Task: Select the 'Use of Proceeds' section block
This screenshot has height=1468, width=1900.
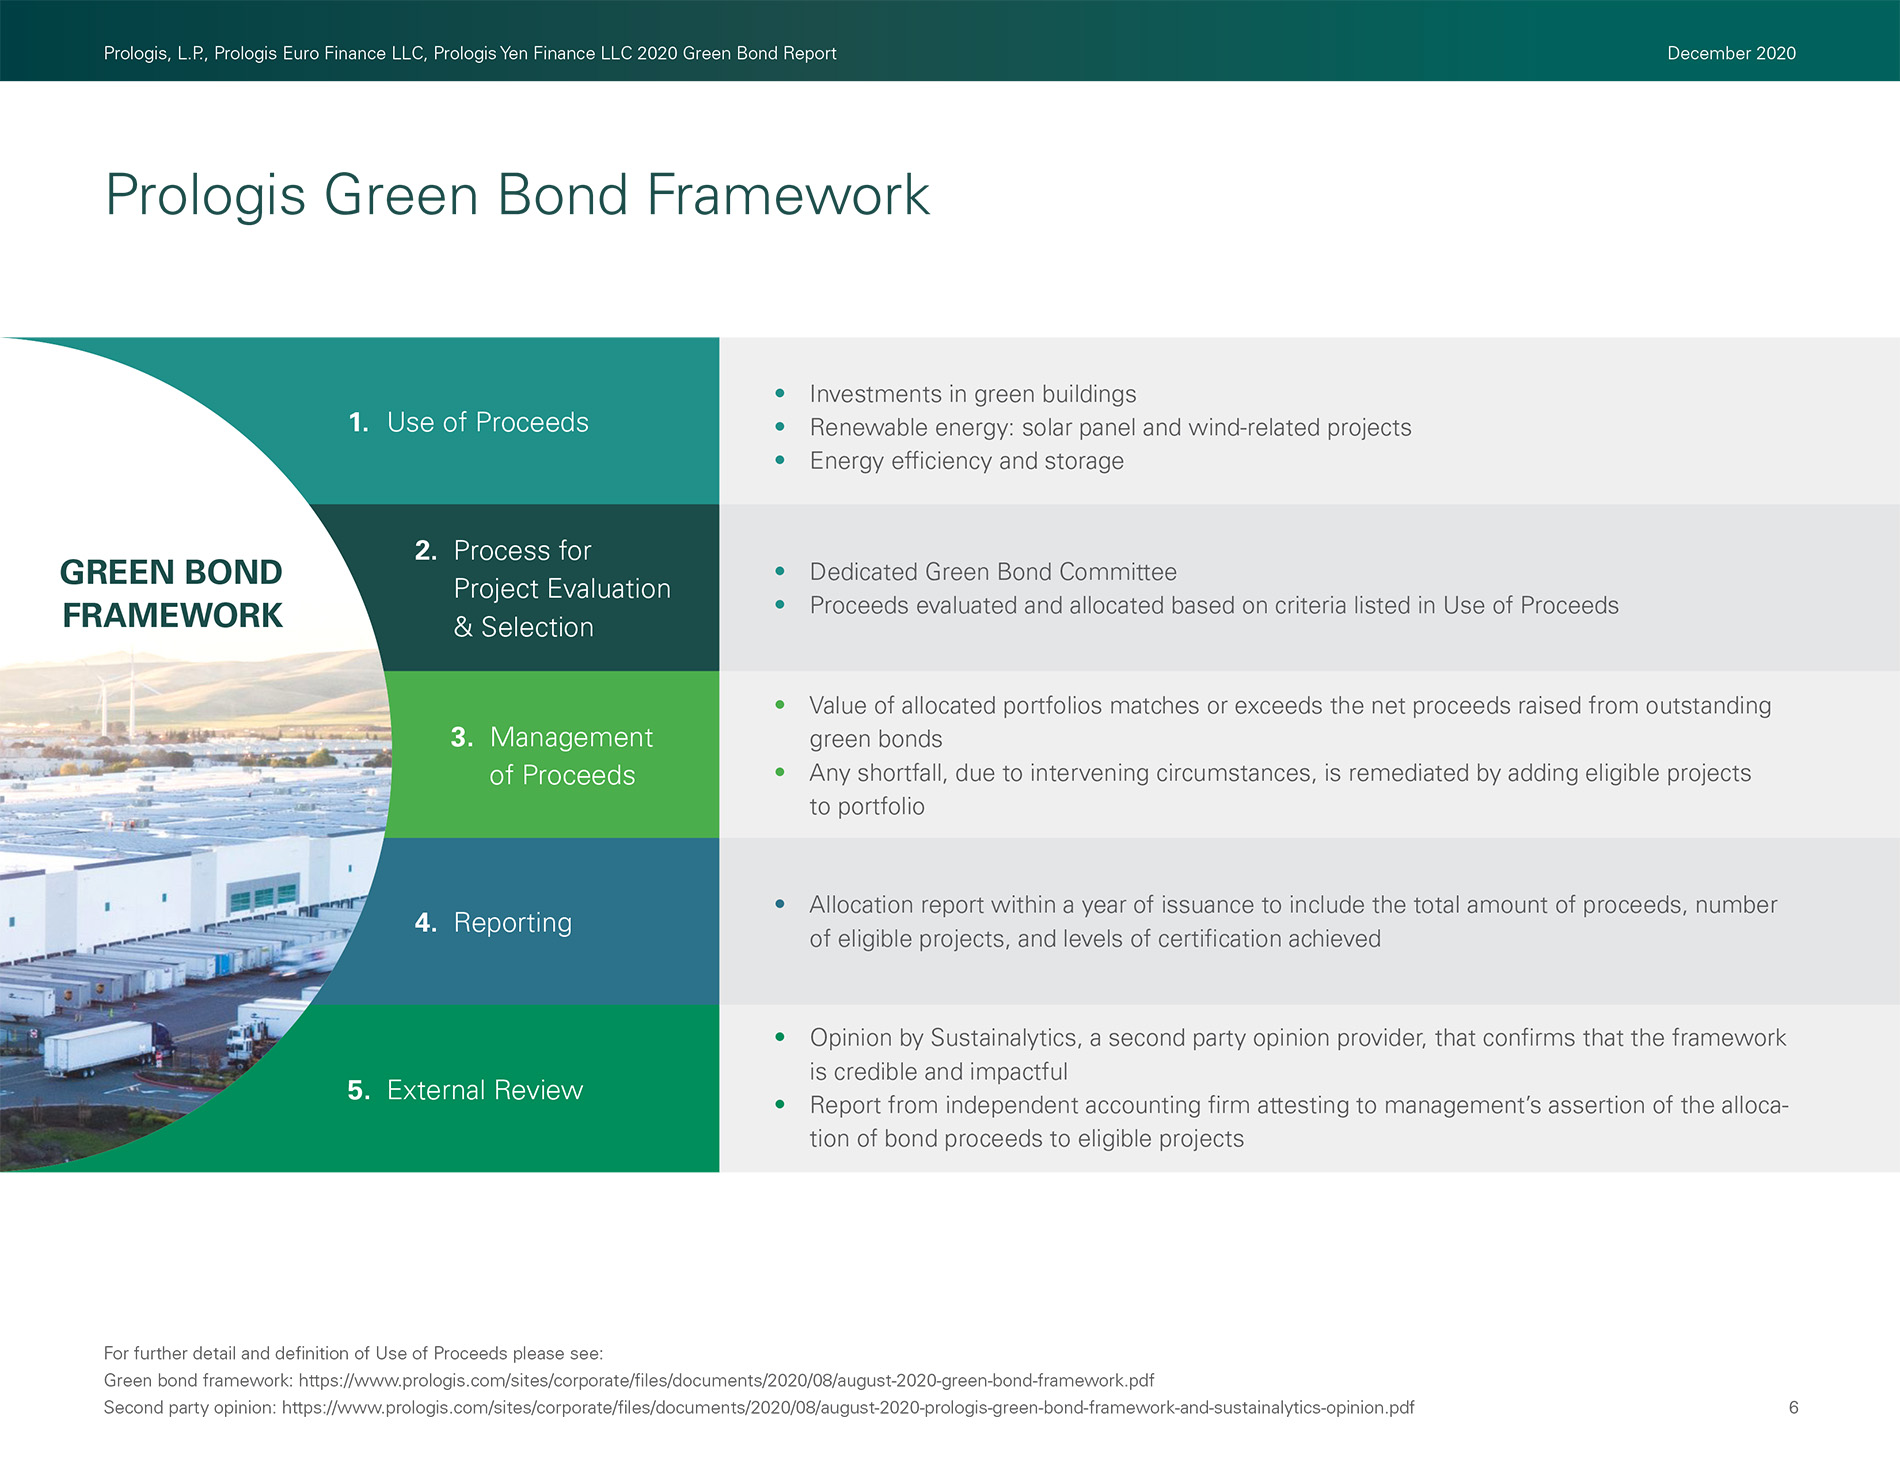Action: click(487, 422)
